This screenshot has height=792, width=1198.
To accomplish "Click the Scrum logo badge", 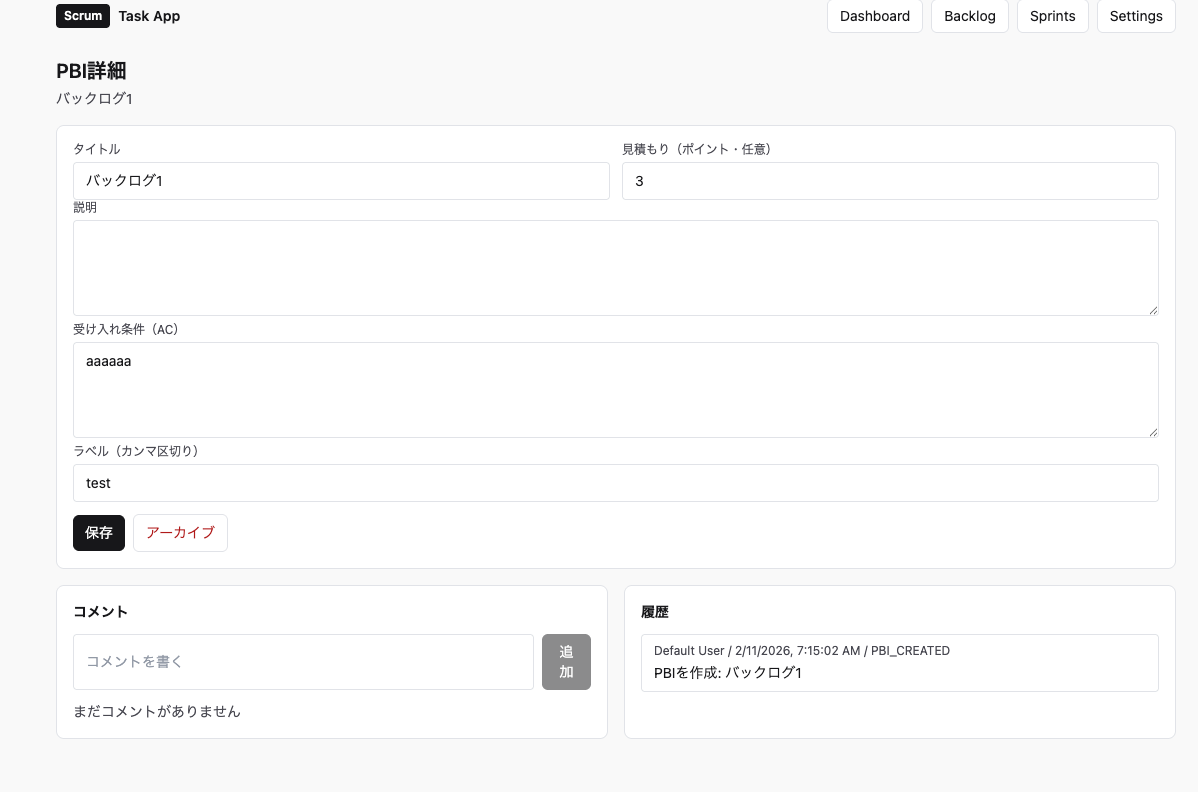I will (83, 16).
